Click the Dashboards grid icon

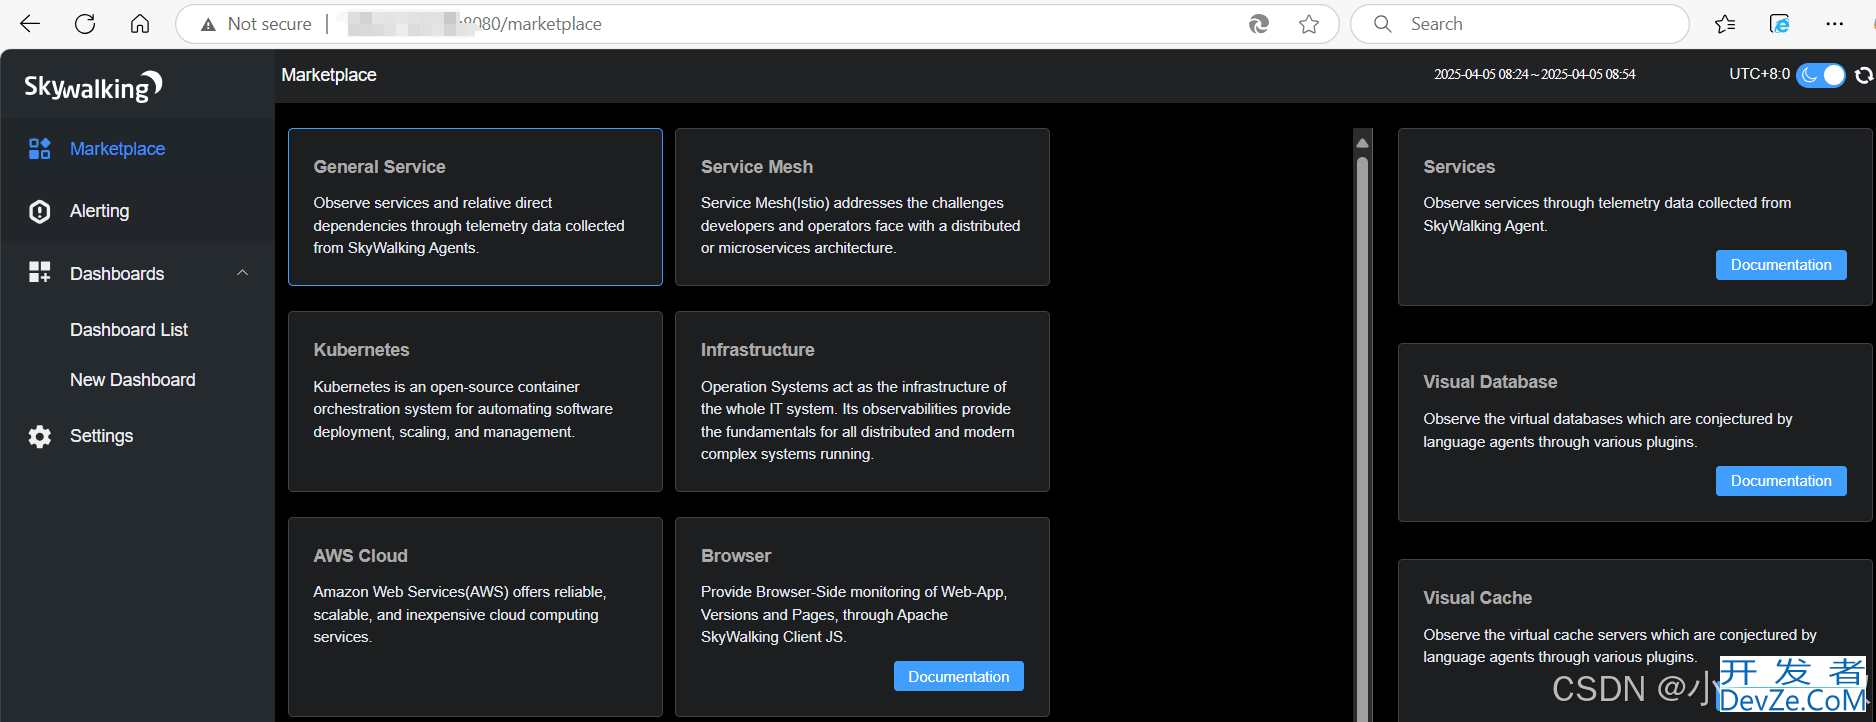point(39,272)
